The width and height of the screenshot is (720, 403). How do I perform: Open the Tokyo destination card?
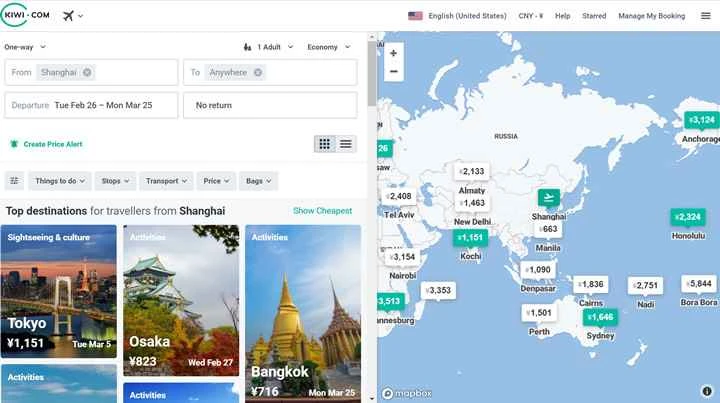tap(58, 291)
